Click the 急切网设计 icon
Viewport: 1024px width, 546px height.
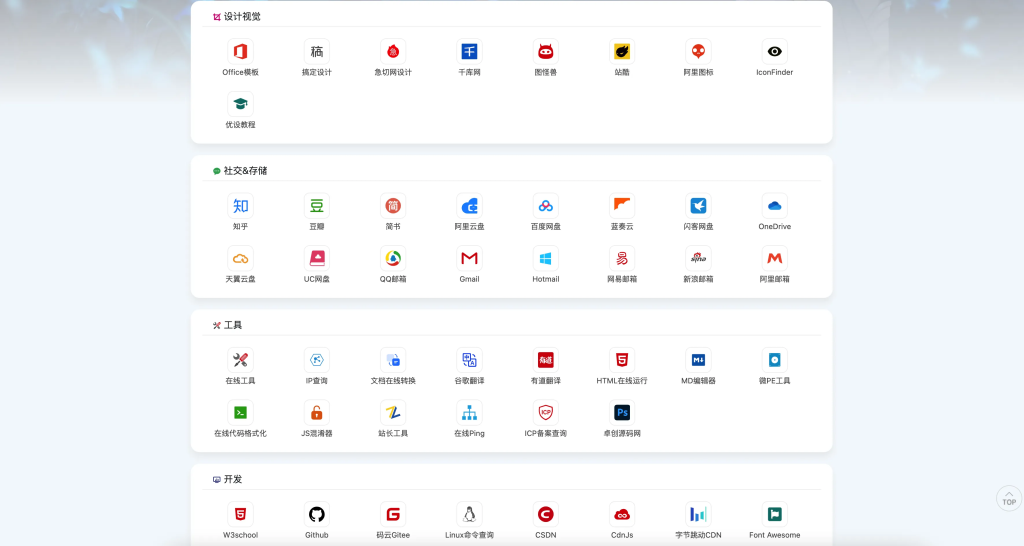pos(393,52)
